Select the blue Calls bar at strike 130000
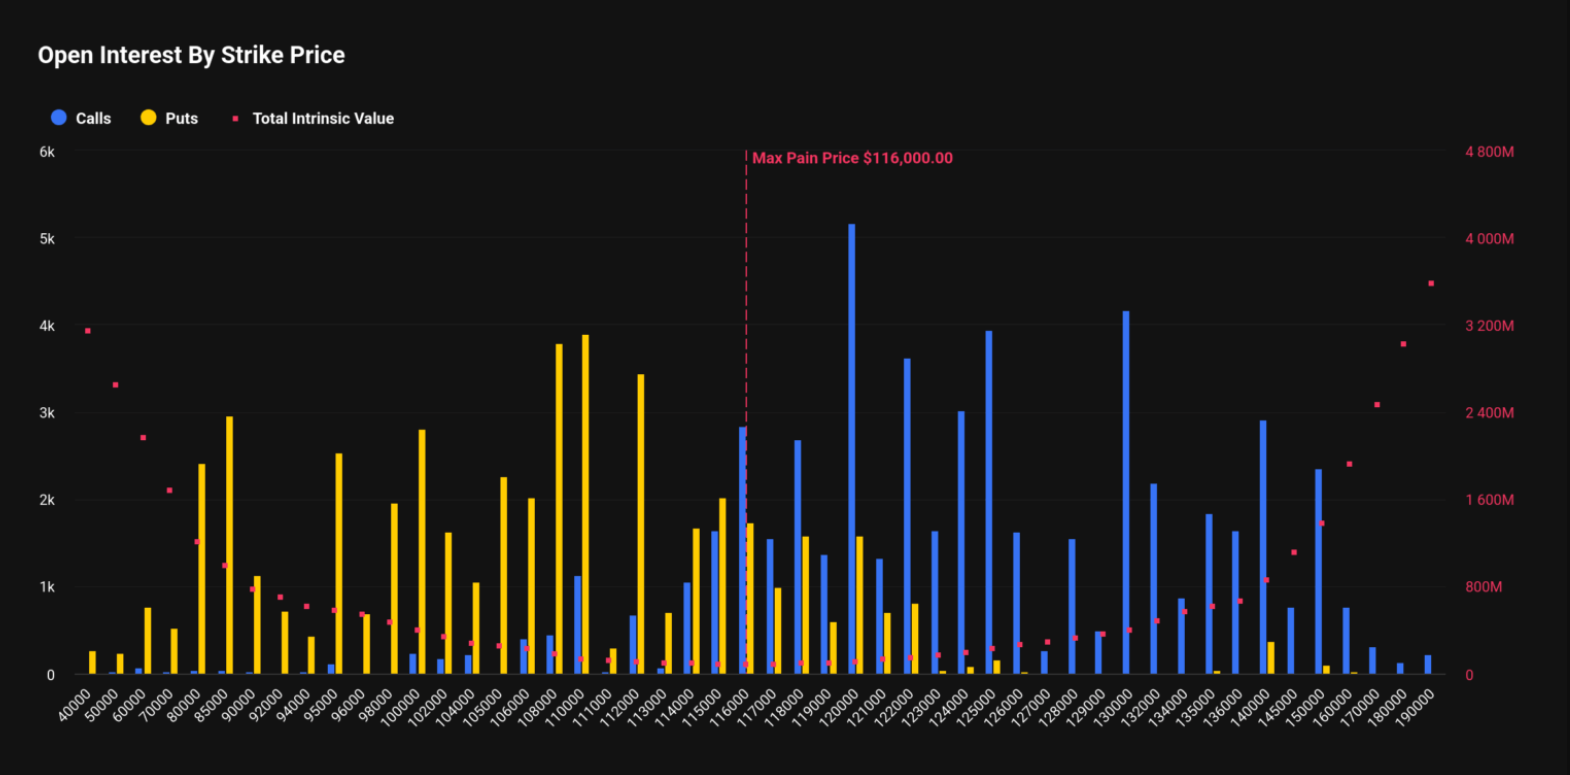The height and width of the screenshot is (775, 1570). (x=1126, y=492)
